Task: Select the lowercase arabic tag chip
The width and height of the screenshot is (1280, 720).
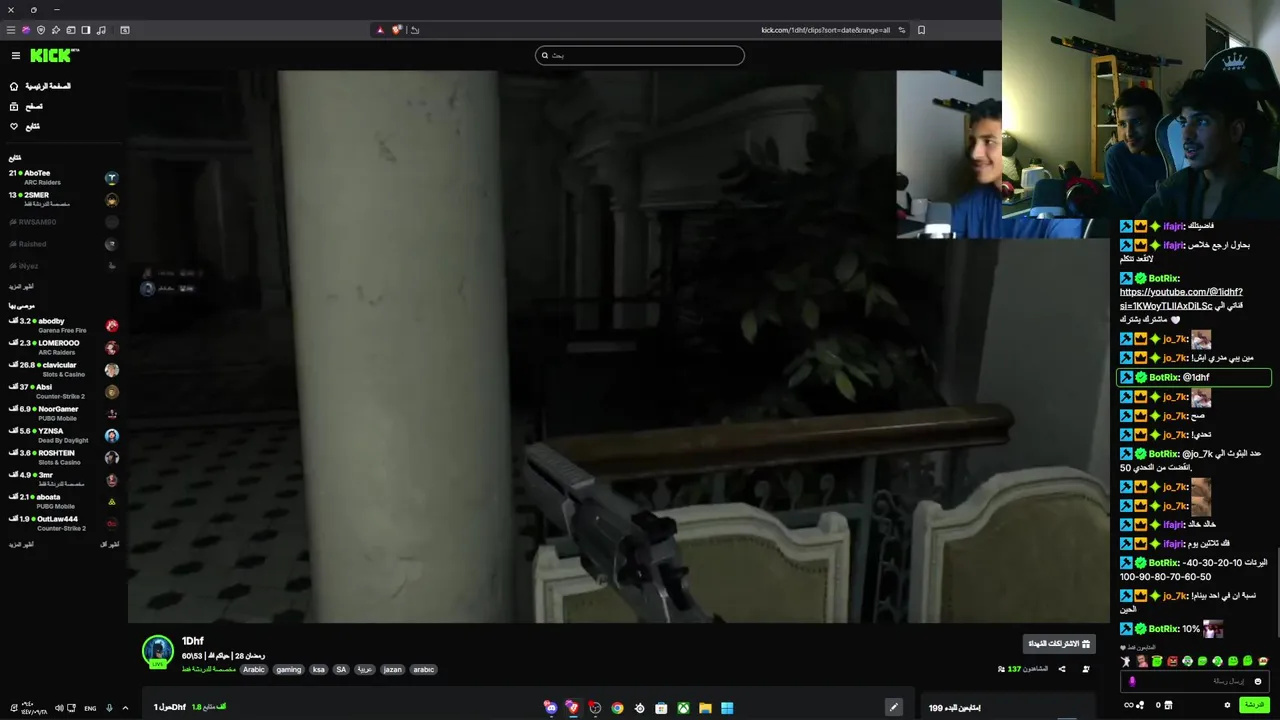Action: pos(424,670)
